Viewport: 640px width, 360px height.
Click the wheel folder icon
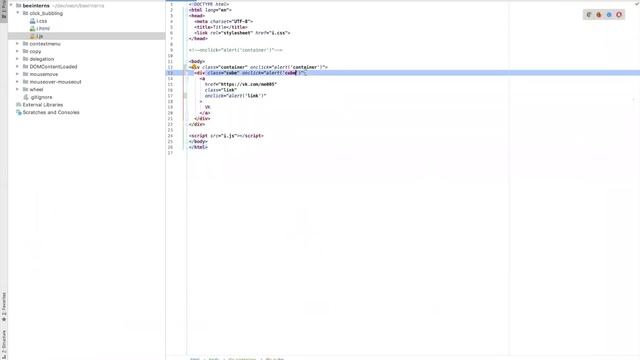25,89
